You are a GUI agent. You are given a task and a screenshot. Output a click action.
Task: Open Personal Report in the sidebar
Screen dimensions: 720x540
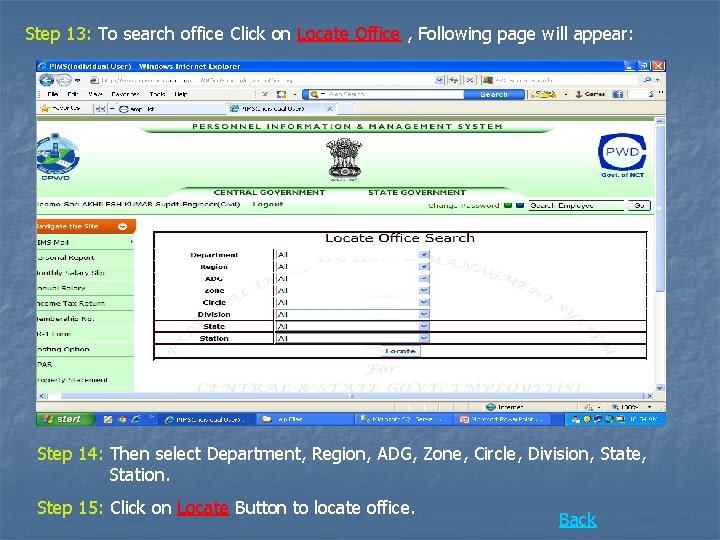[85, 257]
